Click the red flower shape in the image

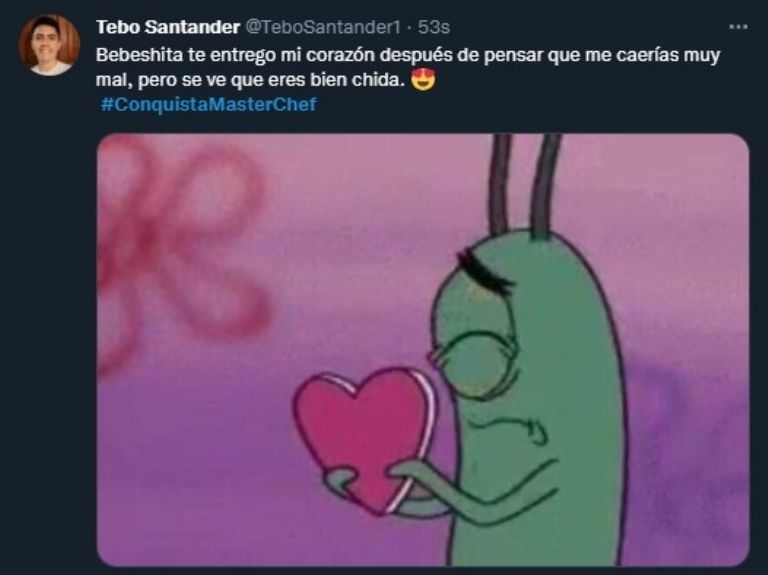pyautogui.click(x=182, y=245)
